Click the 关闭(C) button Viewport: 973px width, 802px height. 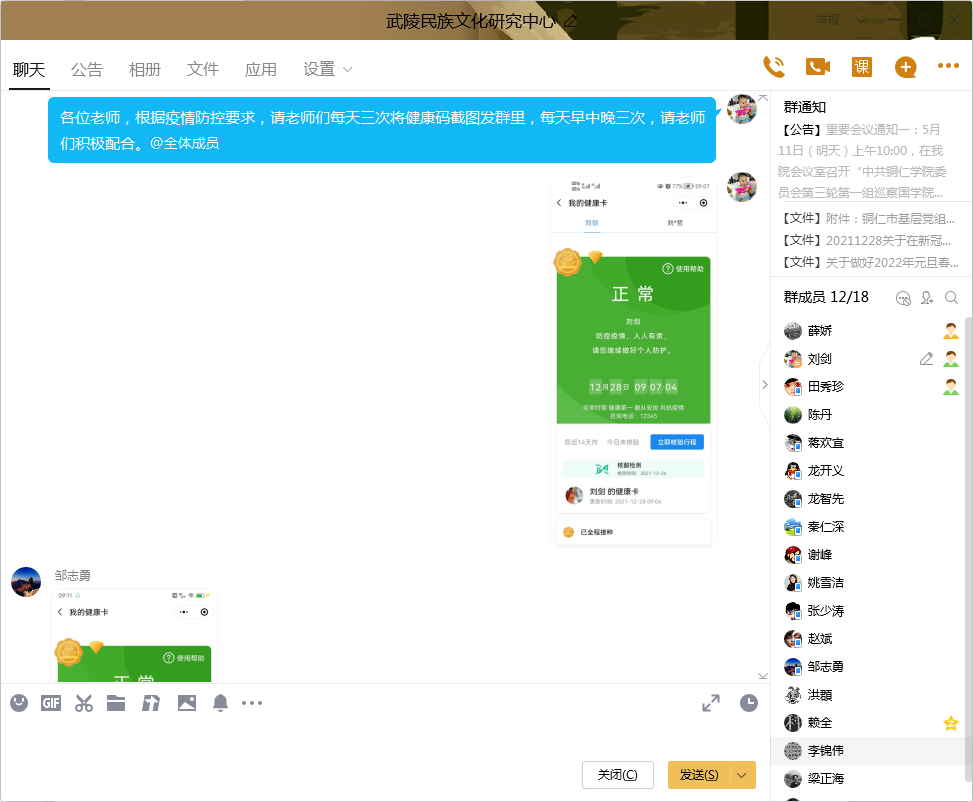click(617, 775)
